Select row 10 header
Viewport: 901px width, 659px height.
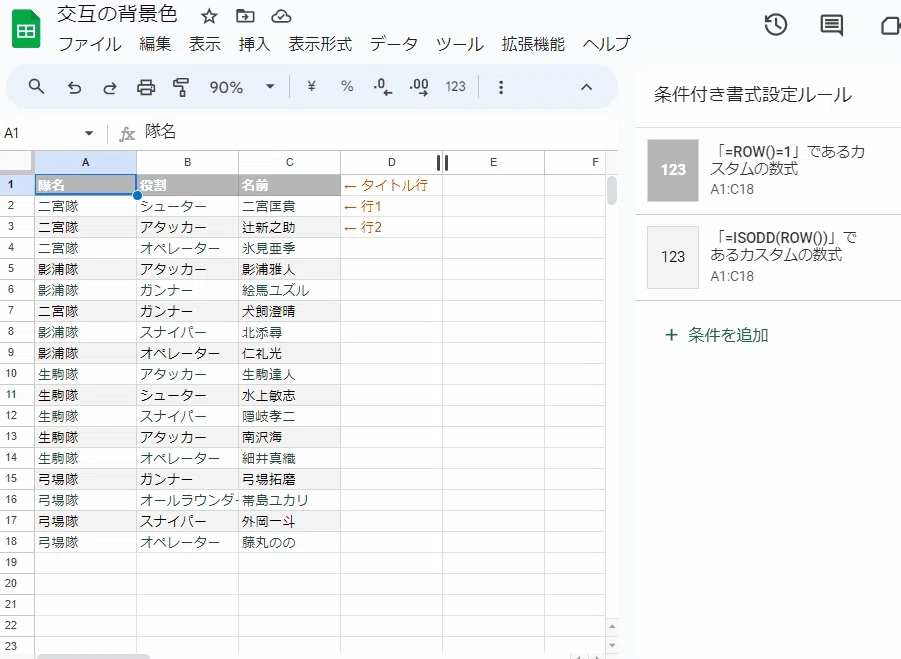click(17, 373)
